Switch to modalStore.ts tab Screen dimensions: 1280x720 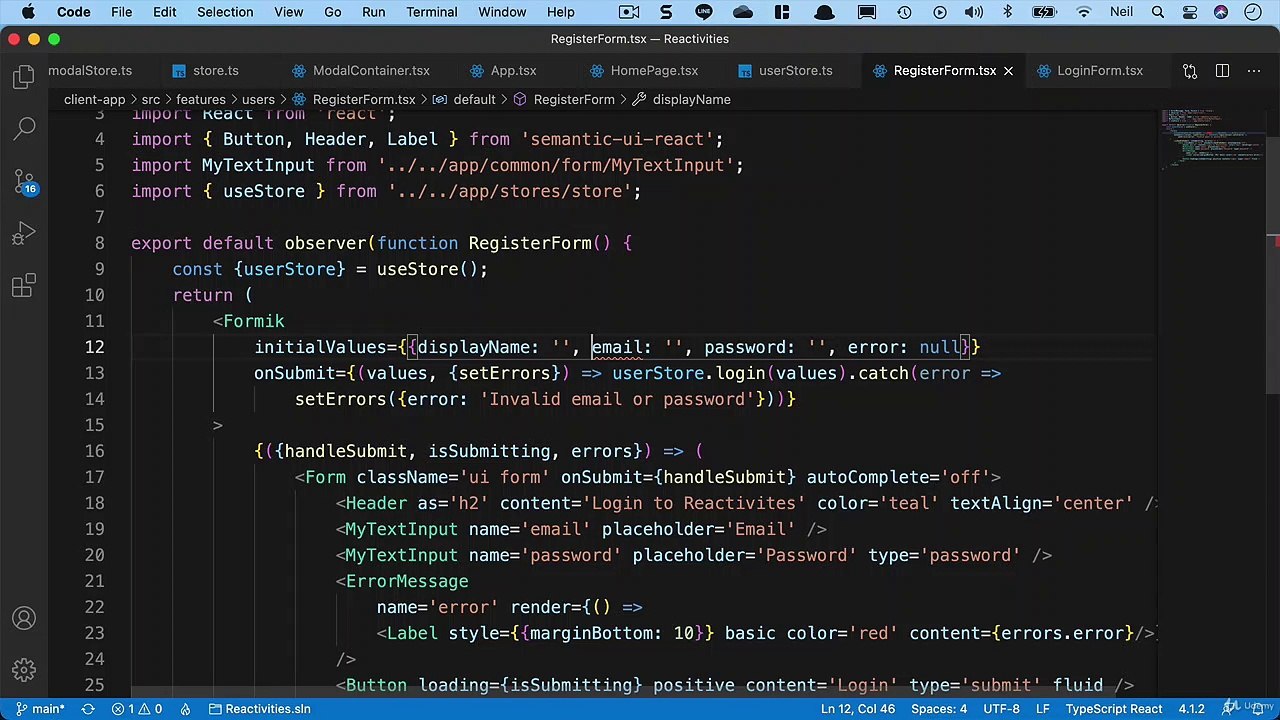(x=90, y=71)
